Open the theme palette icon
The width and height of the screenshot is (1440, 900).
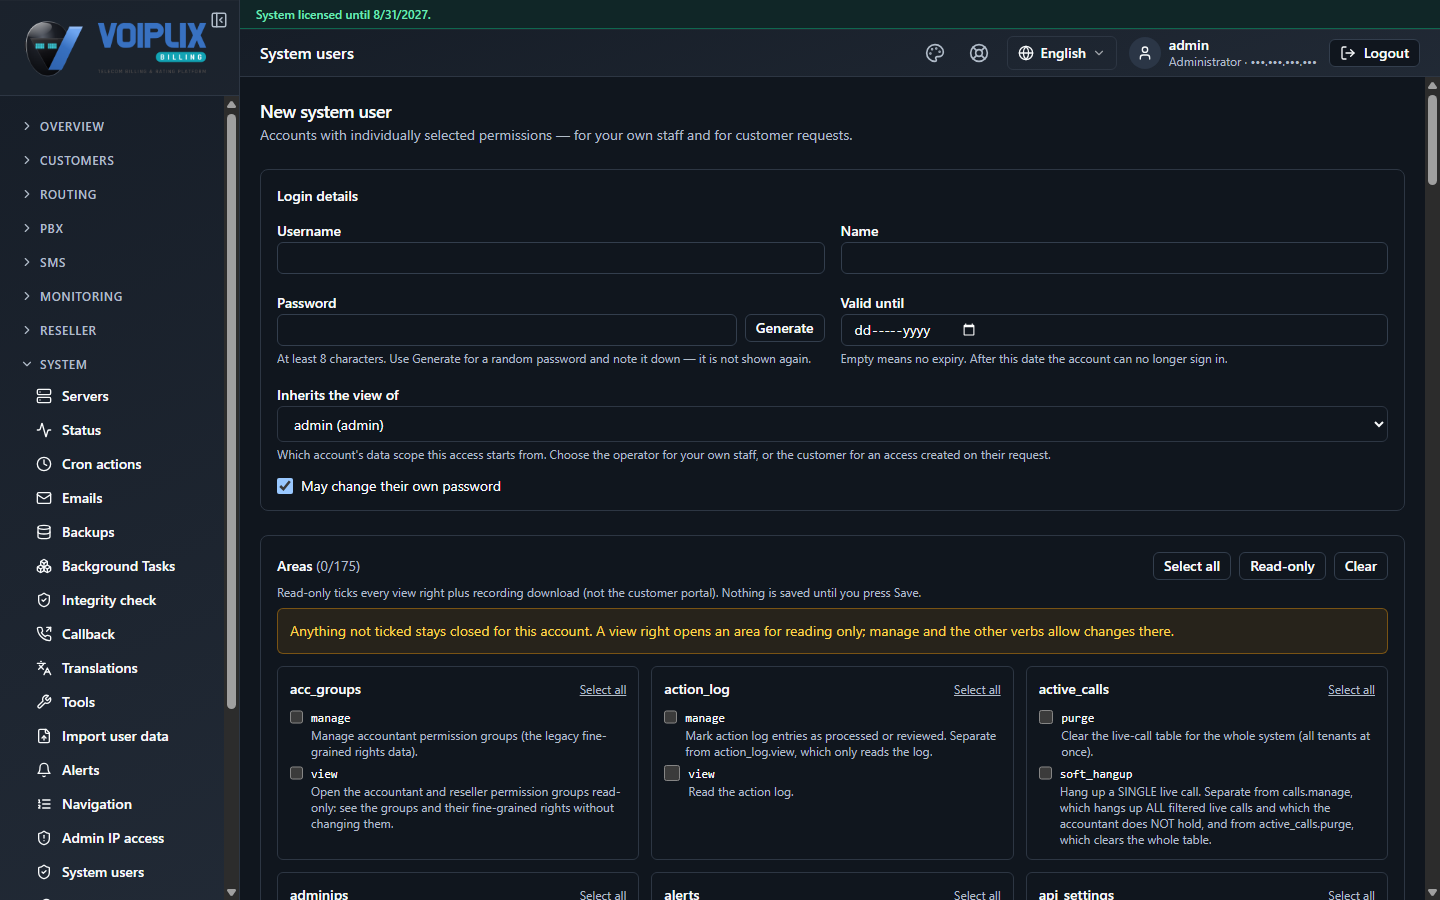[x=935, y=53]
